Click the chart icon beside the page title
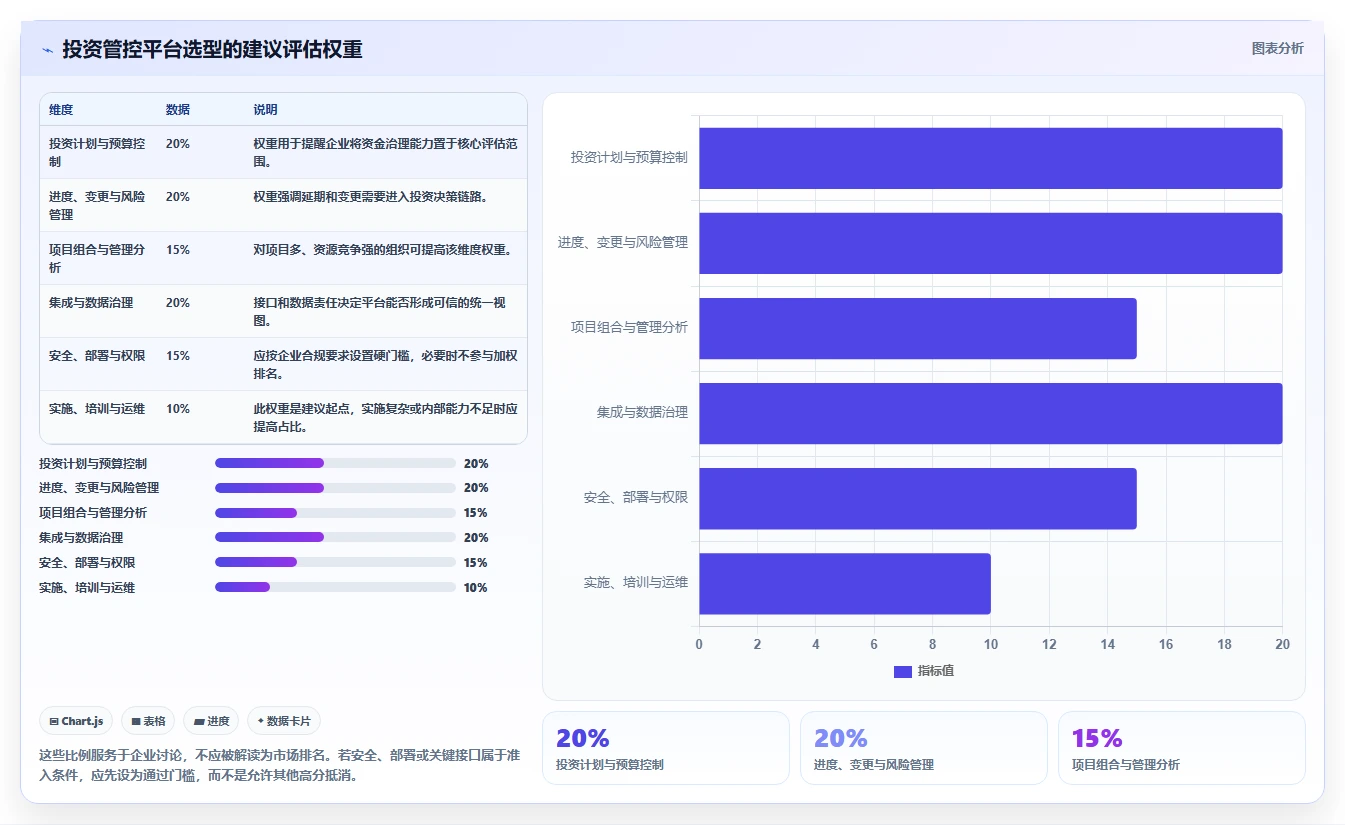Screen dimensions: 1345x825 coord(48,50)
